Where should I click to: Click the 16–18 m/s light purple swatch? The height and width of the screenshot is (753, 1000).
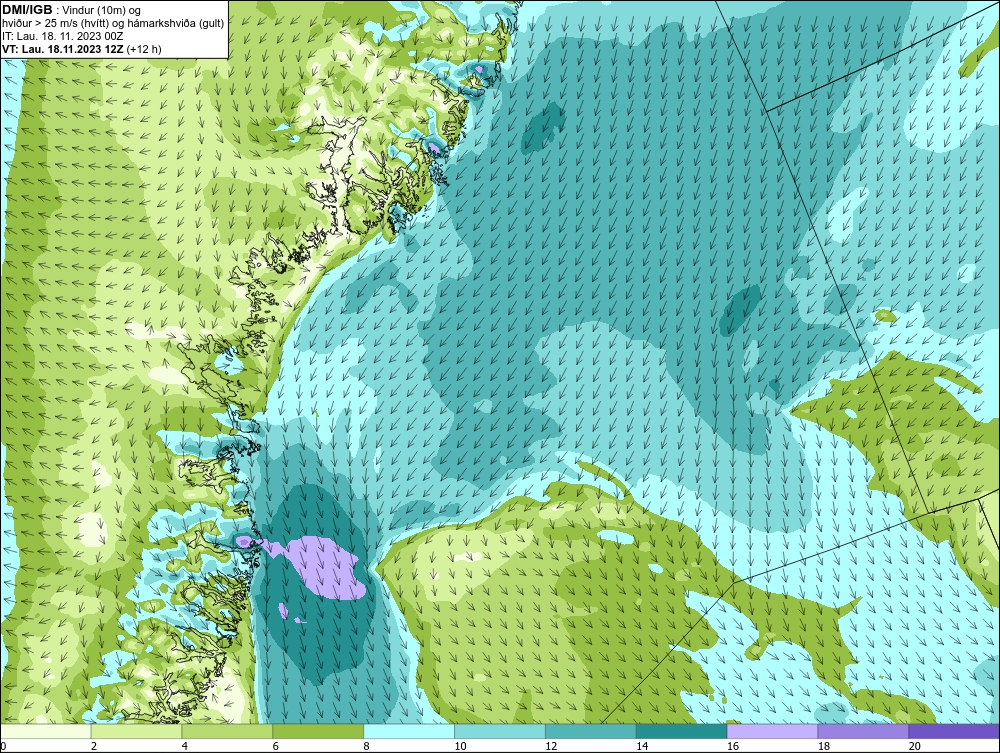pos(772,731)
